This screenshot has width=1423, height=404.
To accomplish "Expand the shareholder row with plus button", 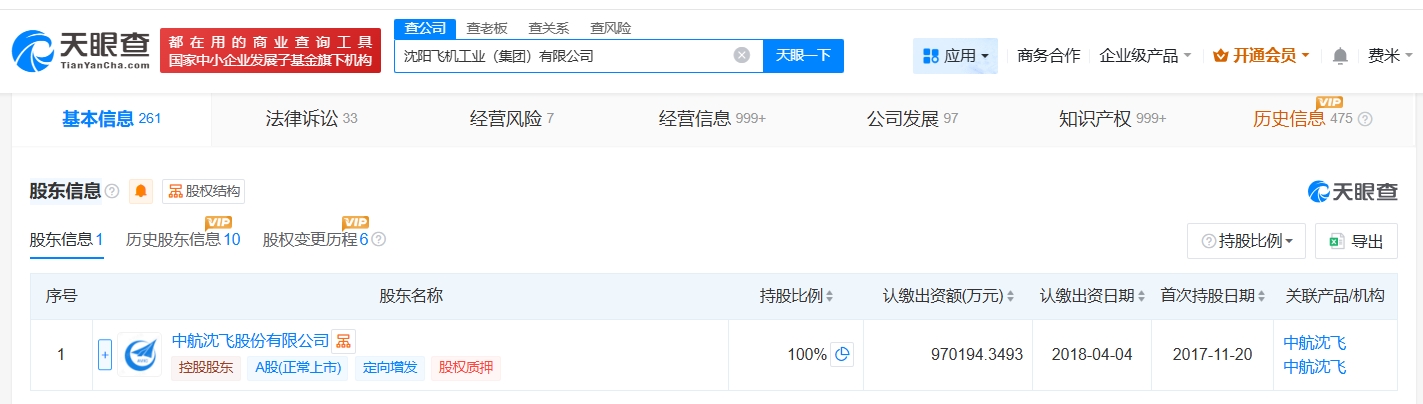I will [105, 354].
